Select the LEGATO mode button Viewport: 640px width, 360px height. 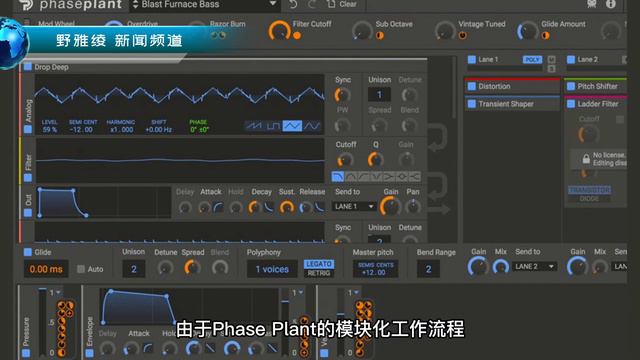point(319,264)
